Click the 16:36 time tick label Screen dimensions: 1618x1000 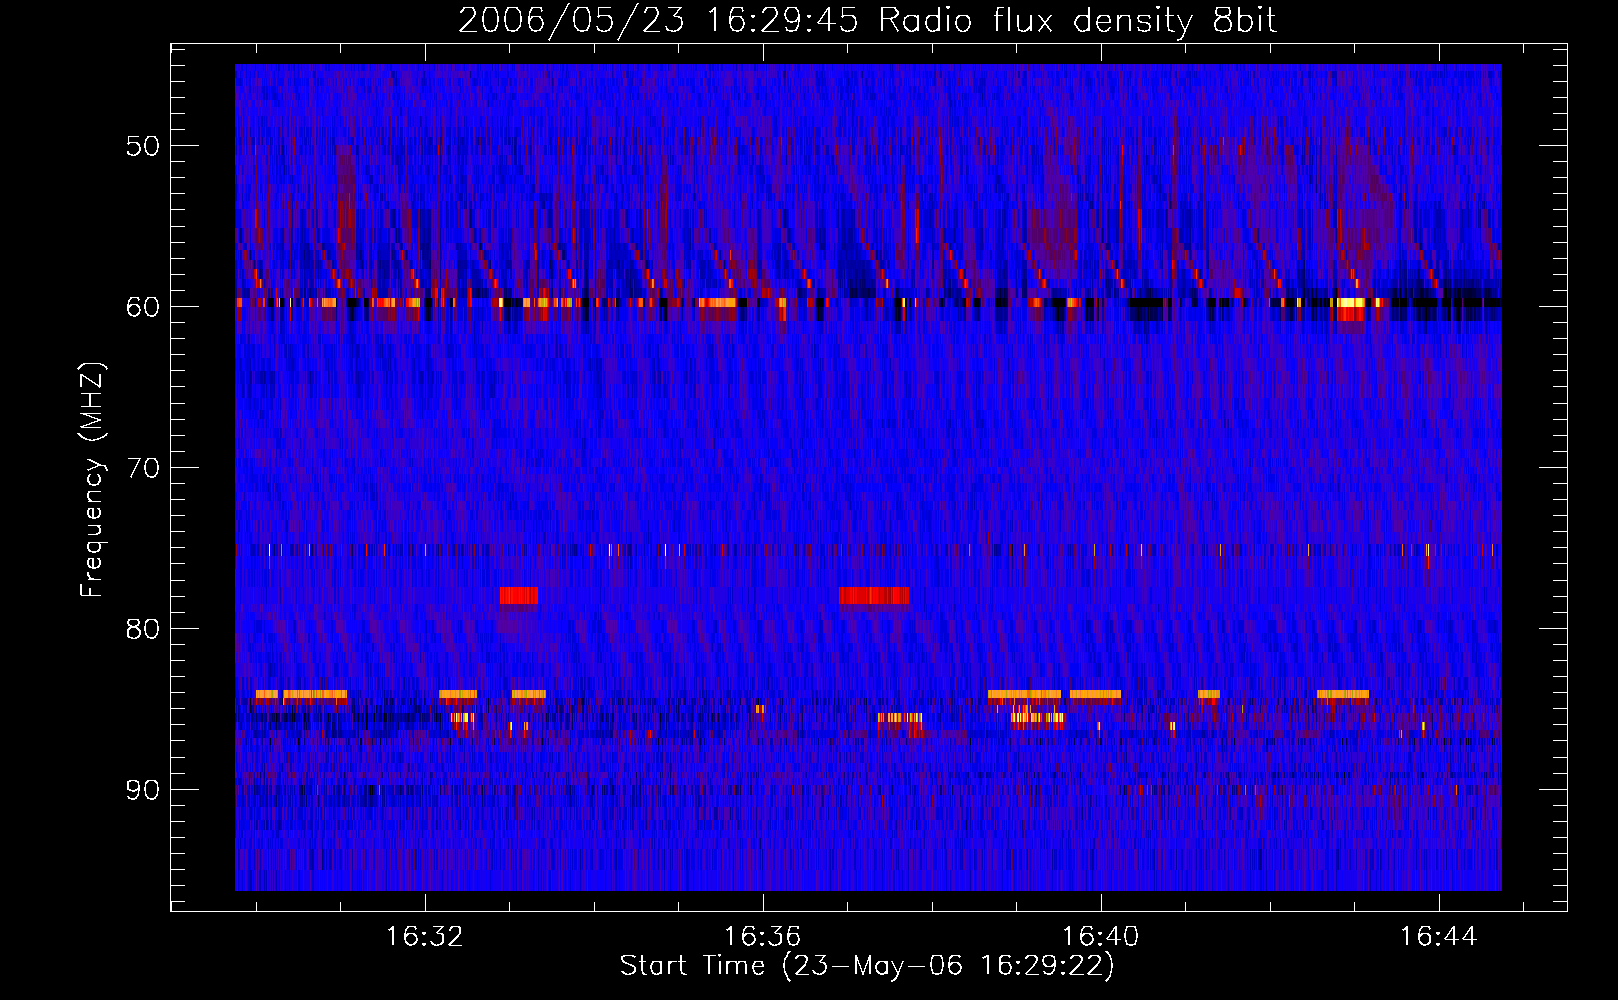pyautogui.click(x=763, y=937)
